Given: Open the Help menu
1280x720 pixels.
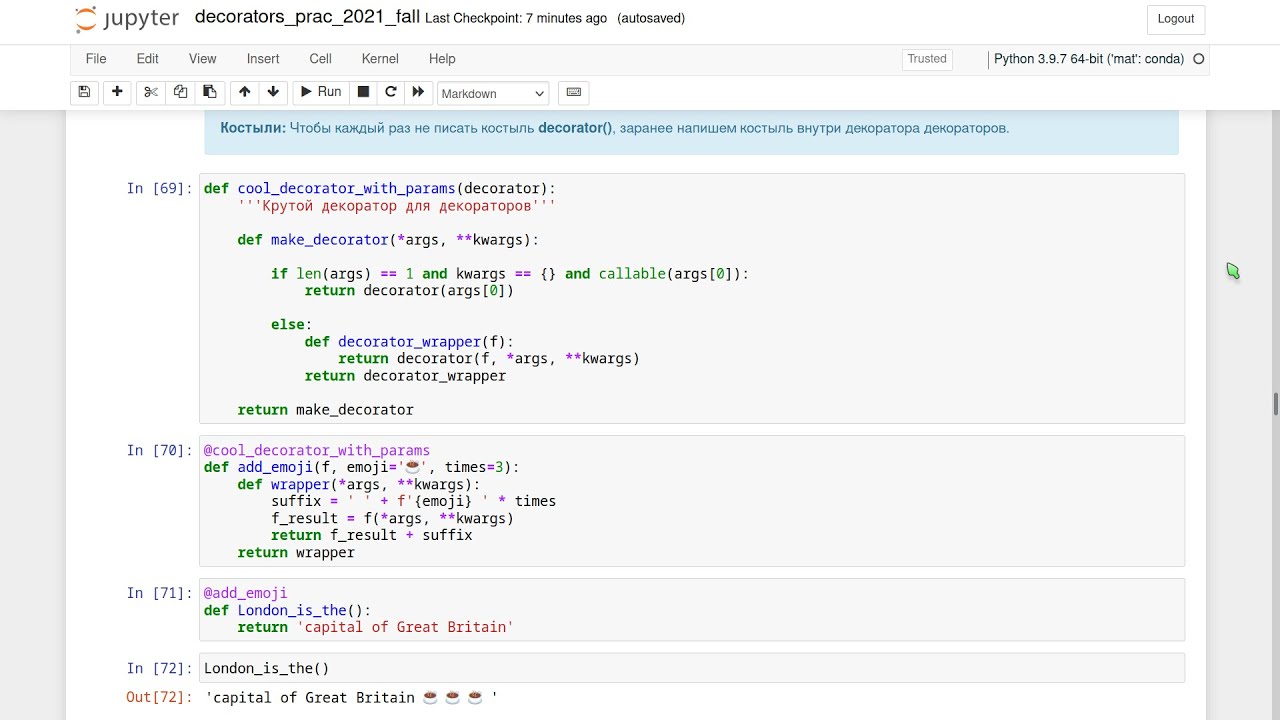Looking at the screenshot, I should [442, 59].
